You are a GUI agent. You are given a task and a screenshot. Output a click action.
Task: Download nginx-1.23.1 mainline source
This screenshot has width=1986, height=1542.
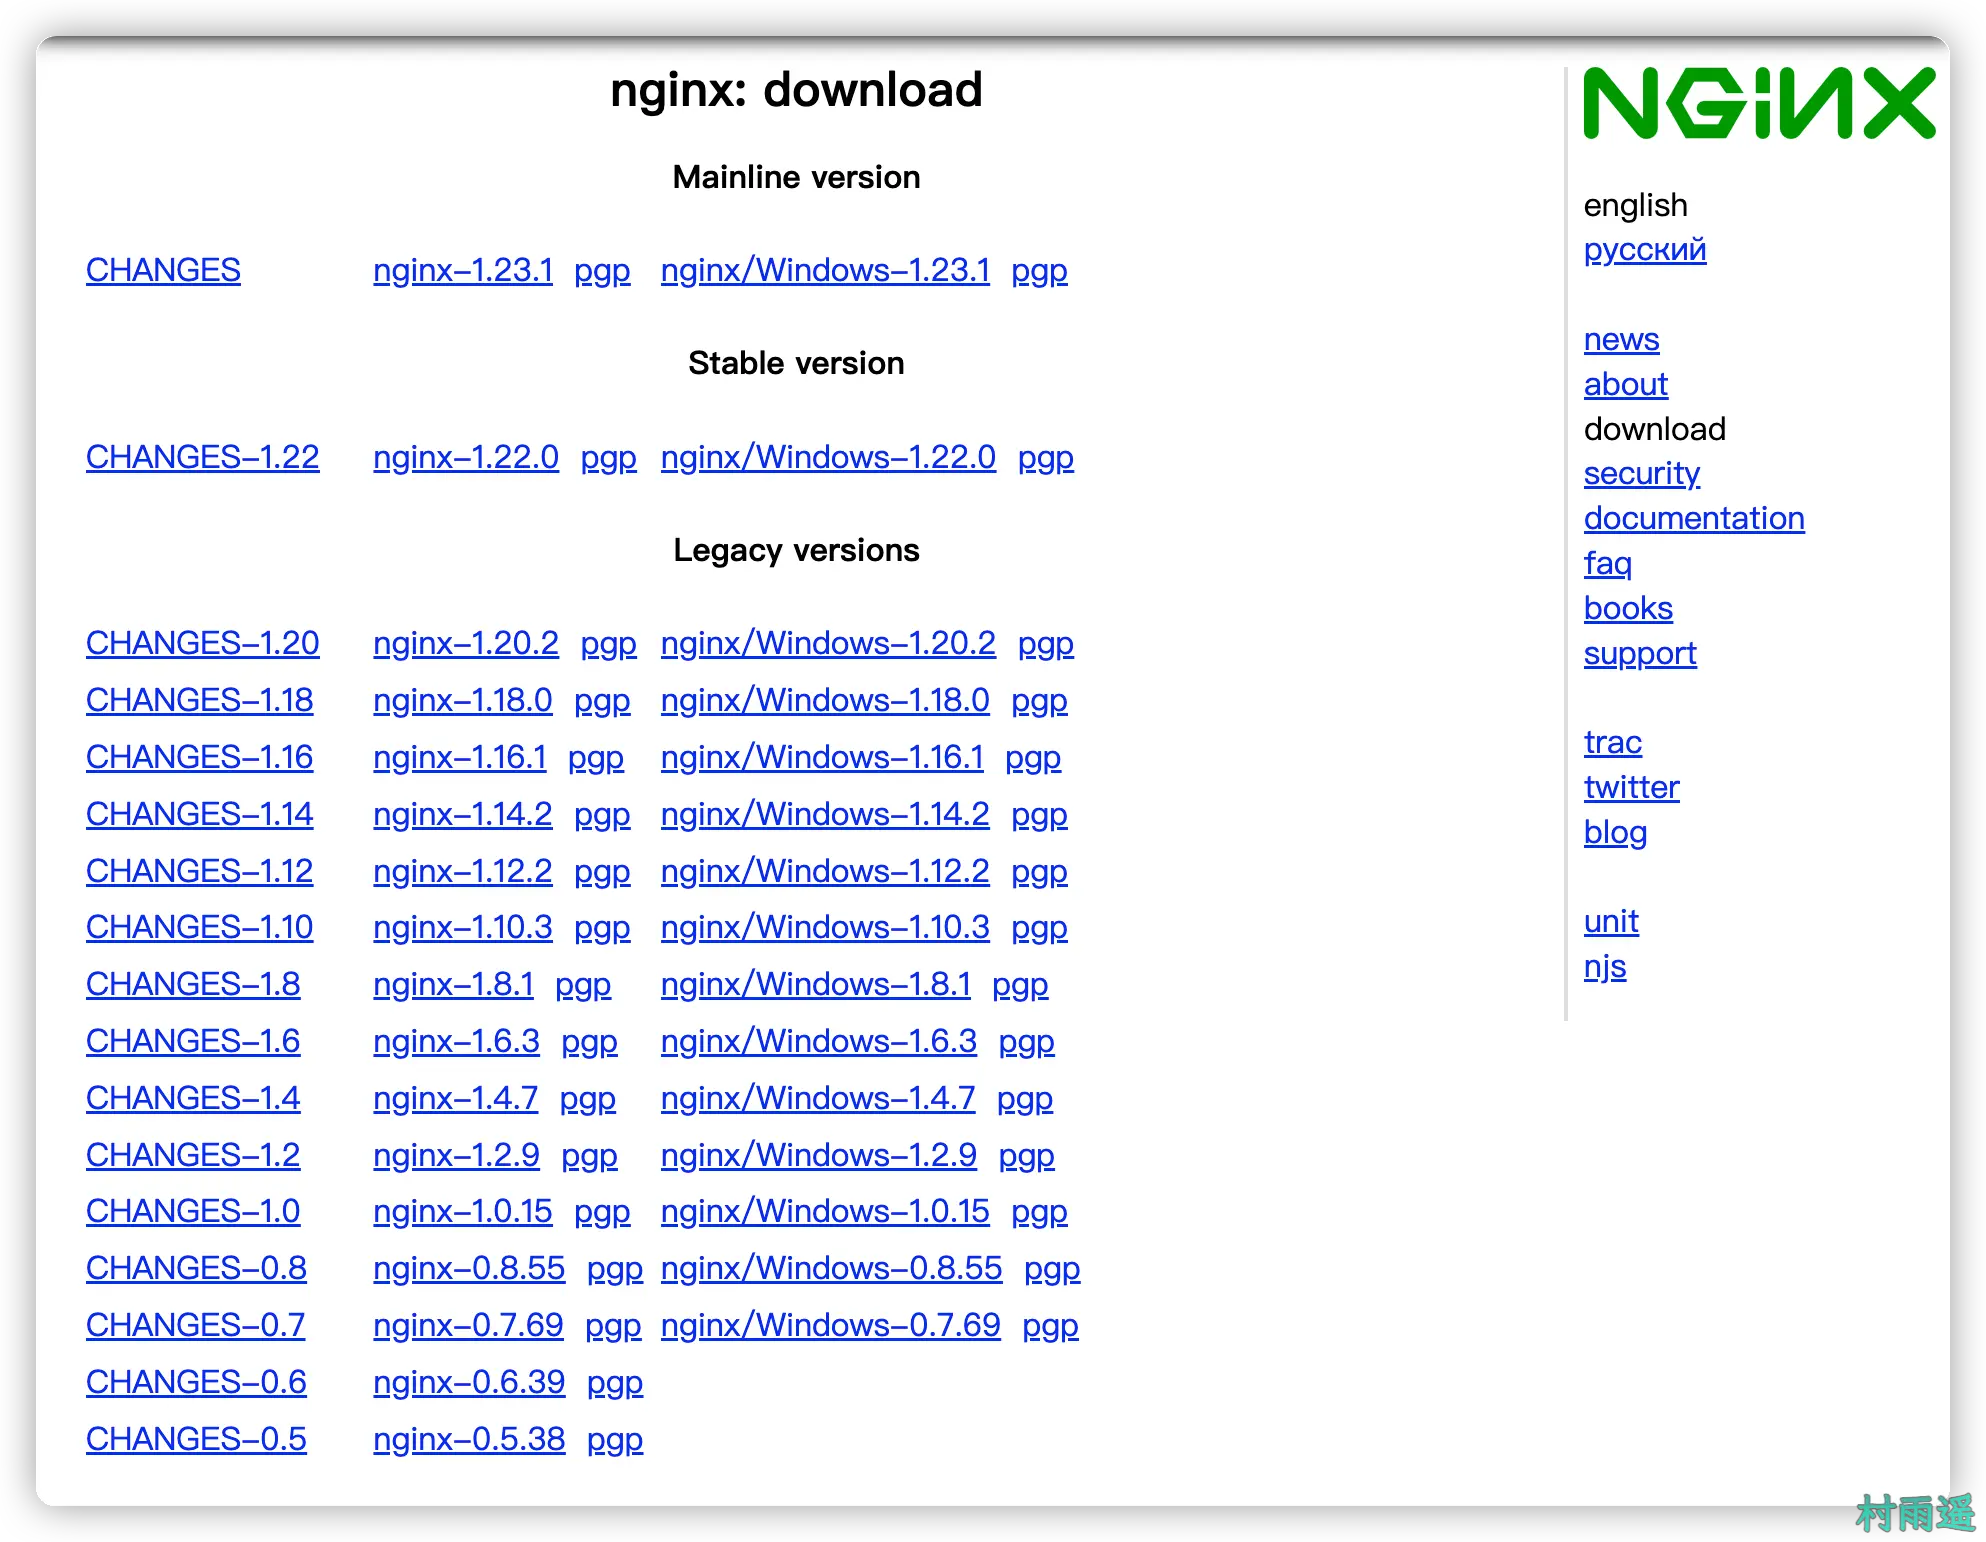(462, 270)
